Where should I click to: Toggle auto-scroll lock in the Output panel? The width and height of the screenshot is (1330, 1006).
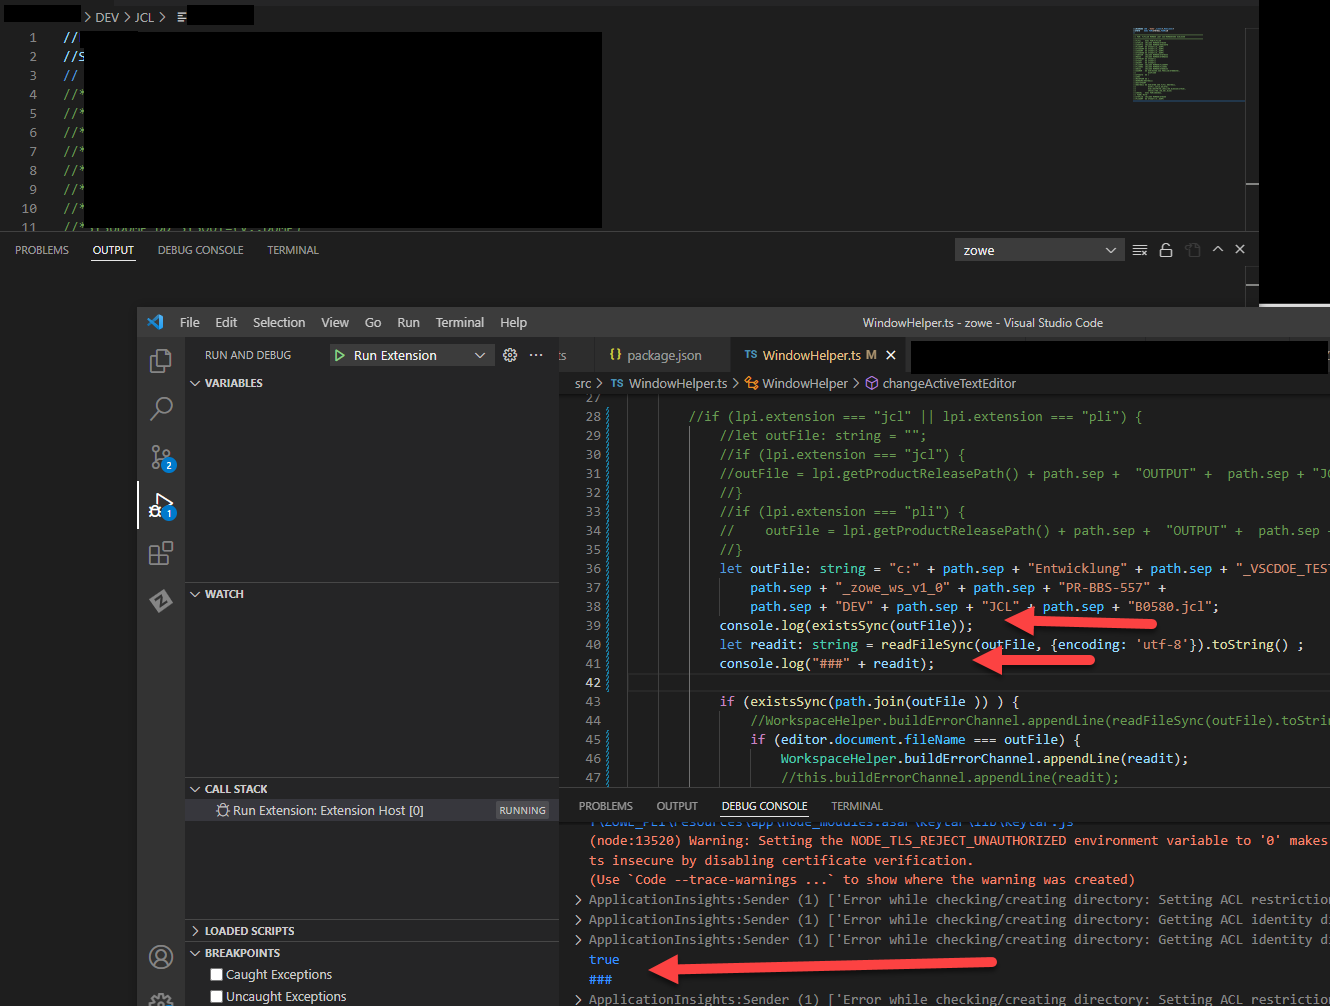coord(1165,249)
